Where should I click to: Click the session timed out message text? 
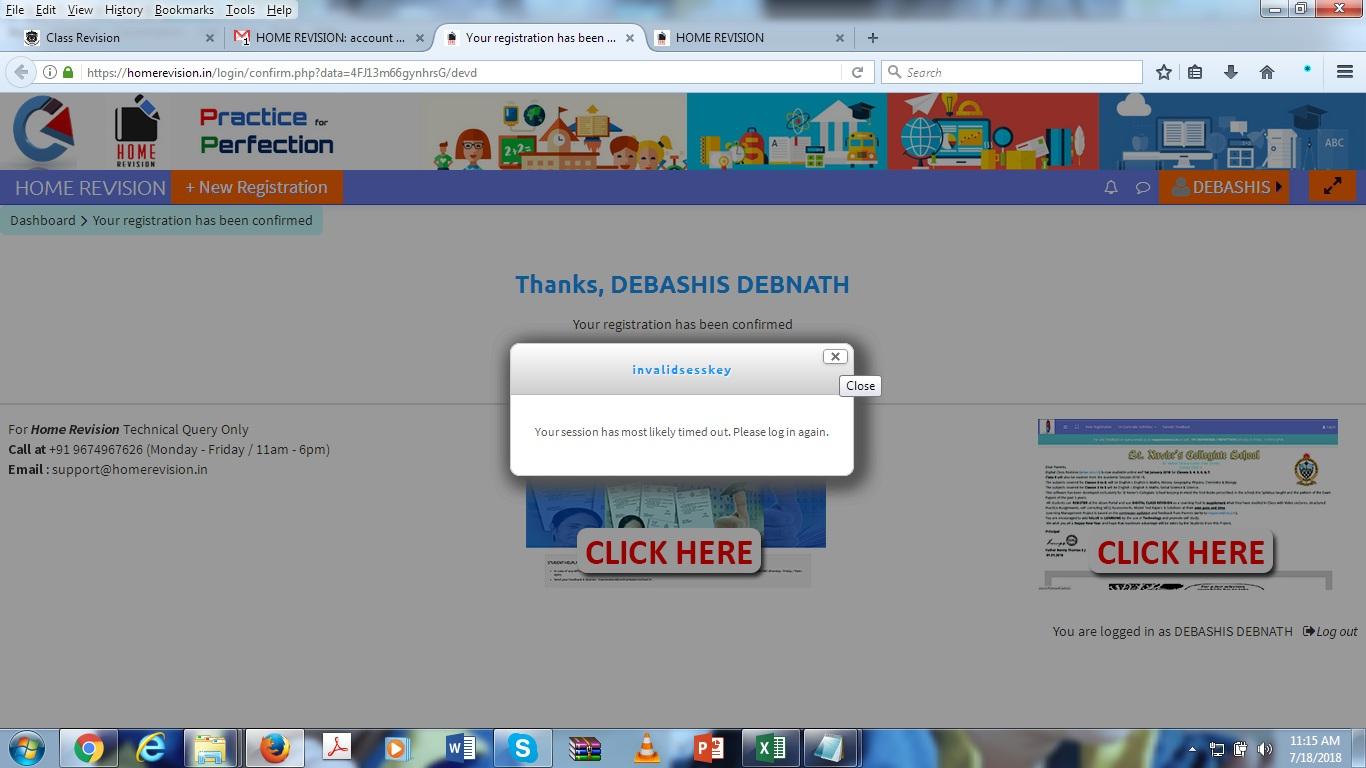682,432
